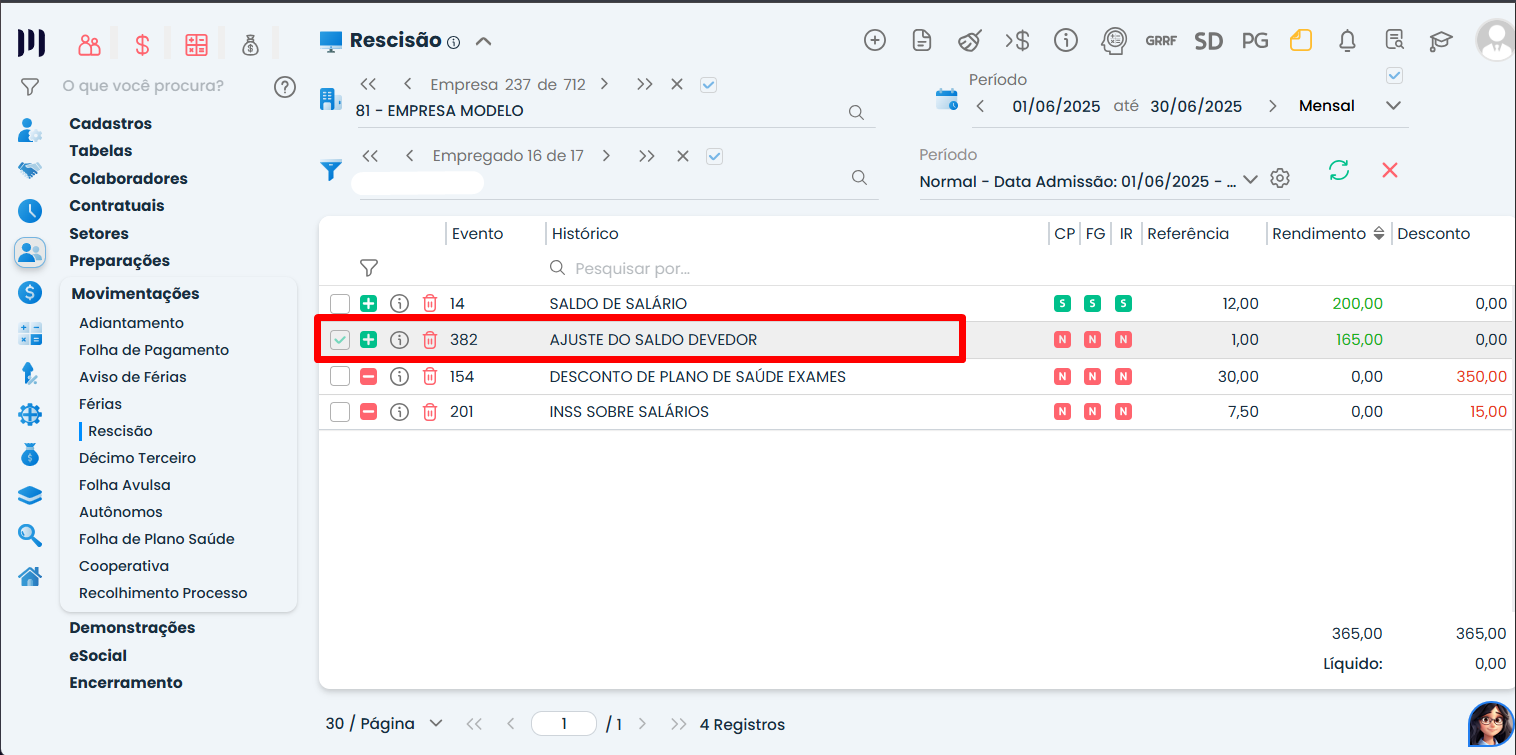The height and width of the screenshot is (755, 1516).
Task: Click the green refresh icon
Action: click(x=1339, y=170)
